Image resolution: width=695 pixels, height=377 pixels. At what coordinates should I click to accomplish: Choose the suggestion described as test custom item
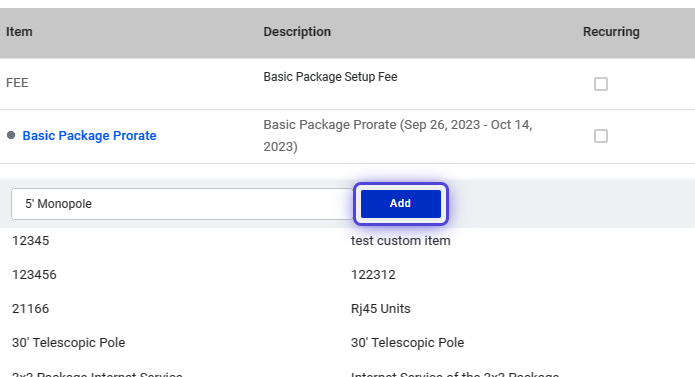coord(401,241)
